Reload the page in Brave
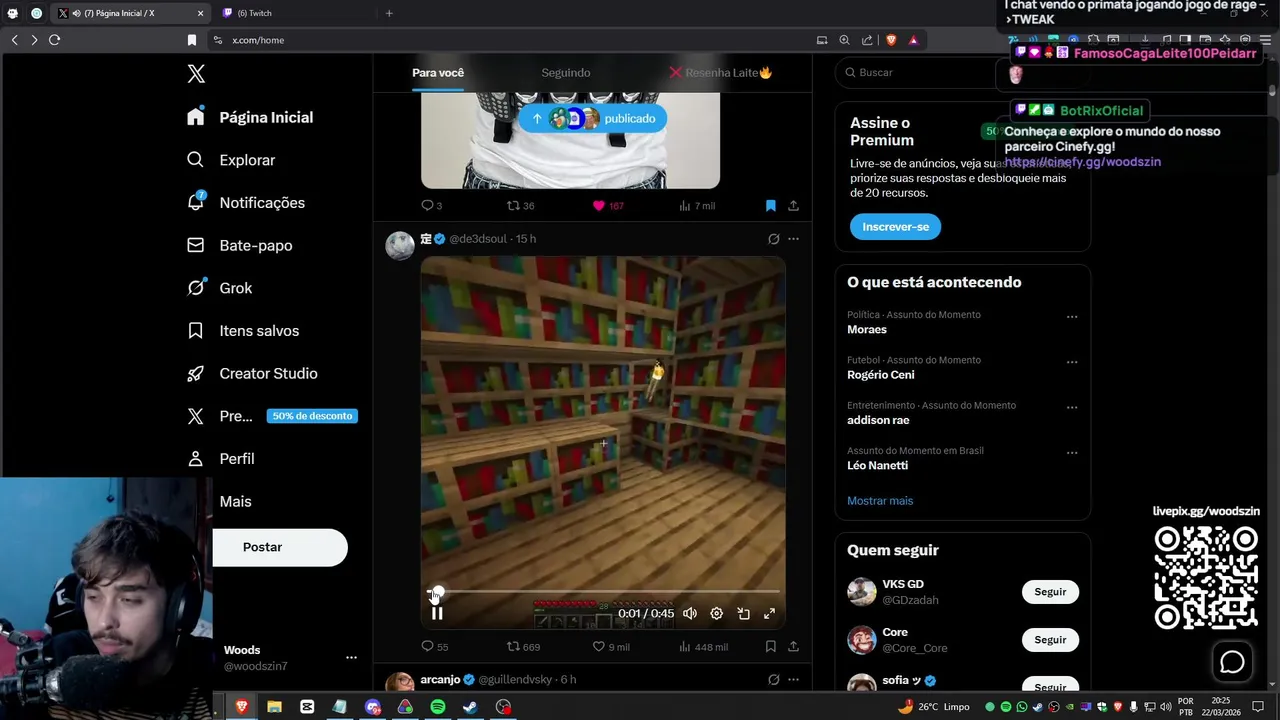1280x720 pixels. [54, 40]
